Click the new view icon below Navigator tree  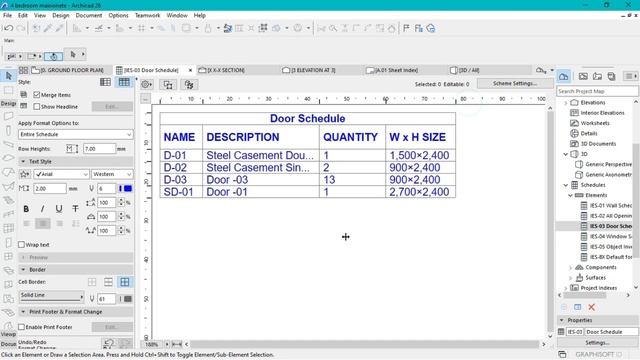click(578, 307)
